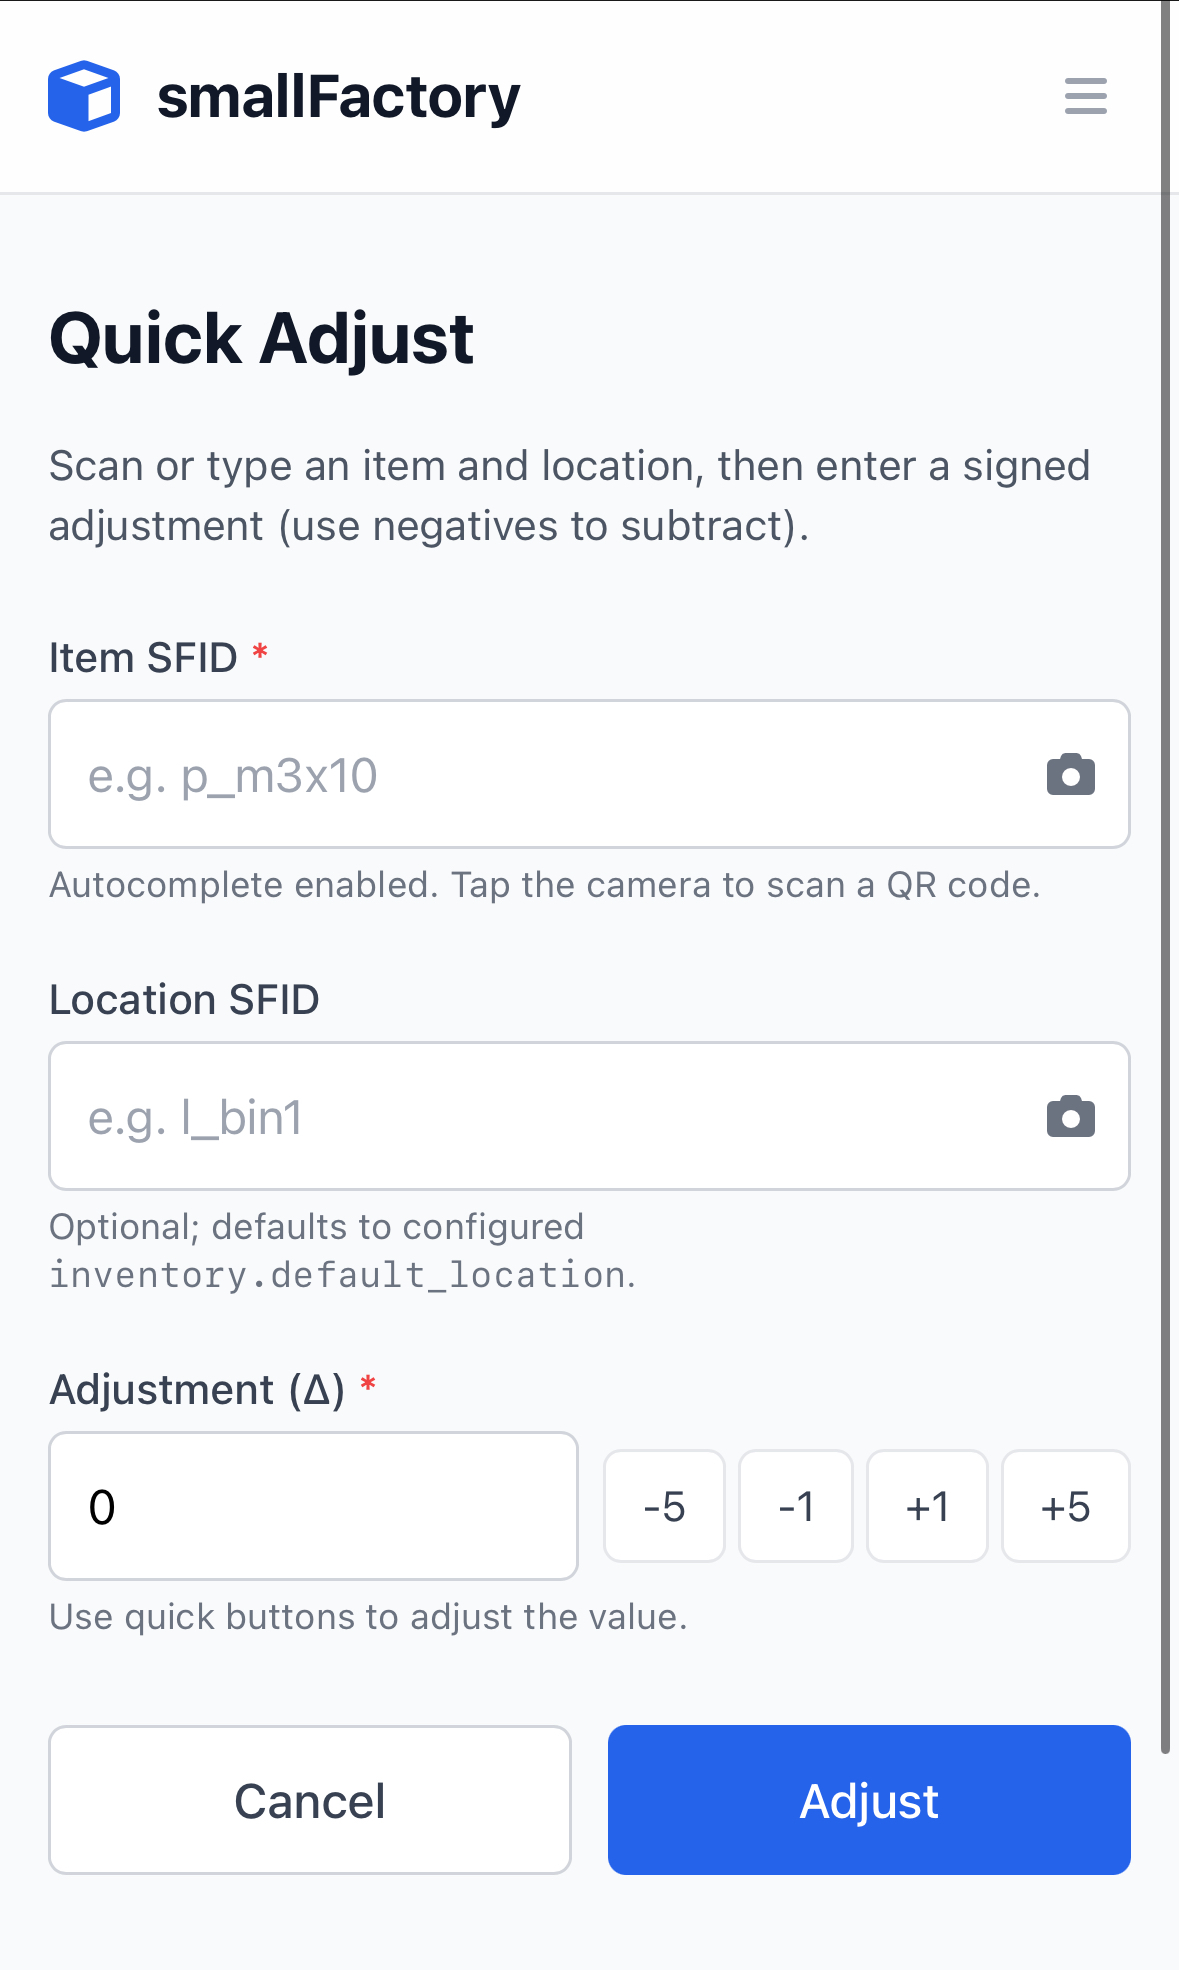Click the smallFactory blue cube logo

point(84,96)
